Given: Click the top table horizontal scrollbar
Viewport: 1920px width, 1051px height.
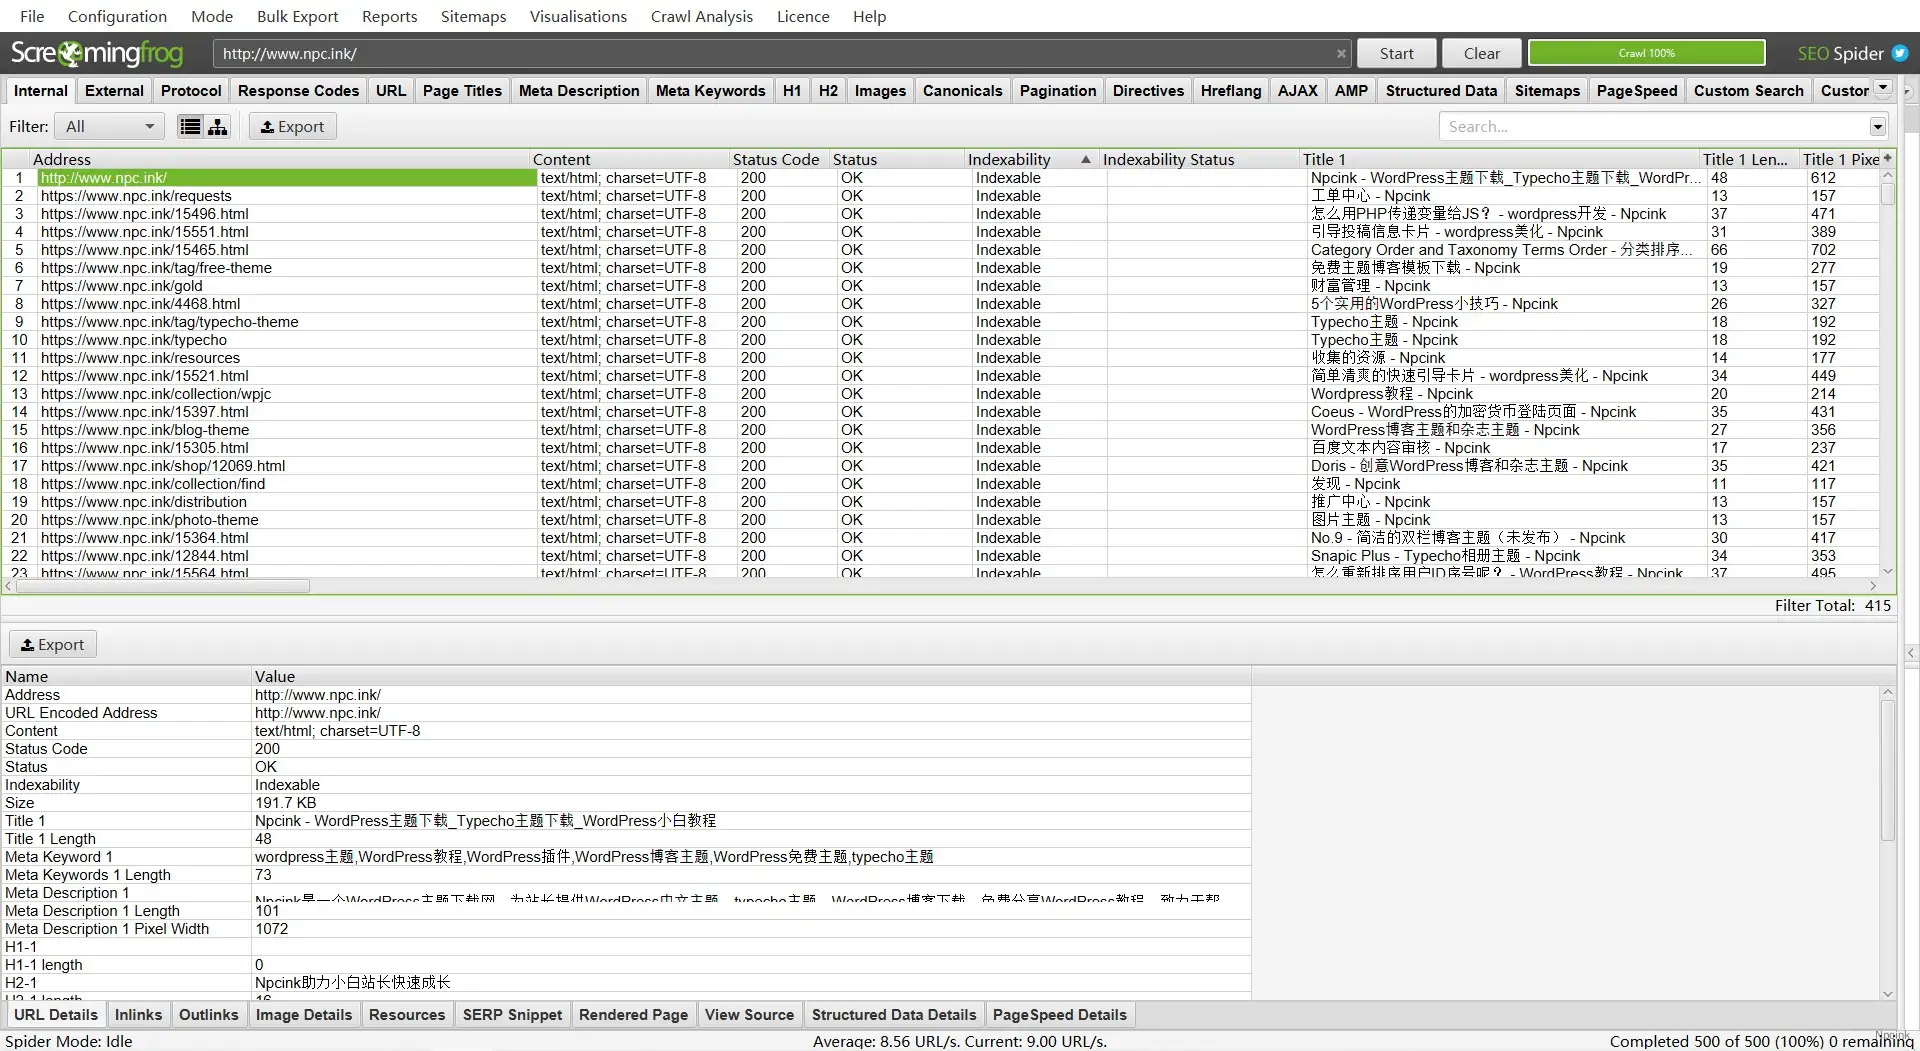Looking at the screenshot, I should tap(163, 586).
